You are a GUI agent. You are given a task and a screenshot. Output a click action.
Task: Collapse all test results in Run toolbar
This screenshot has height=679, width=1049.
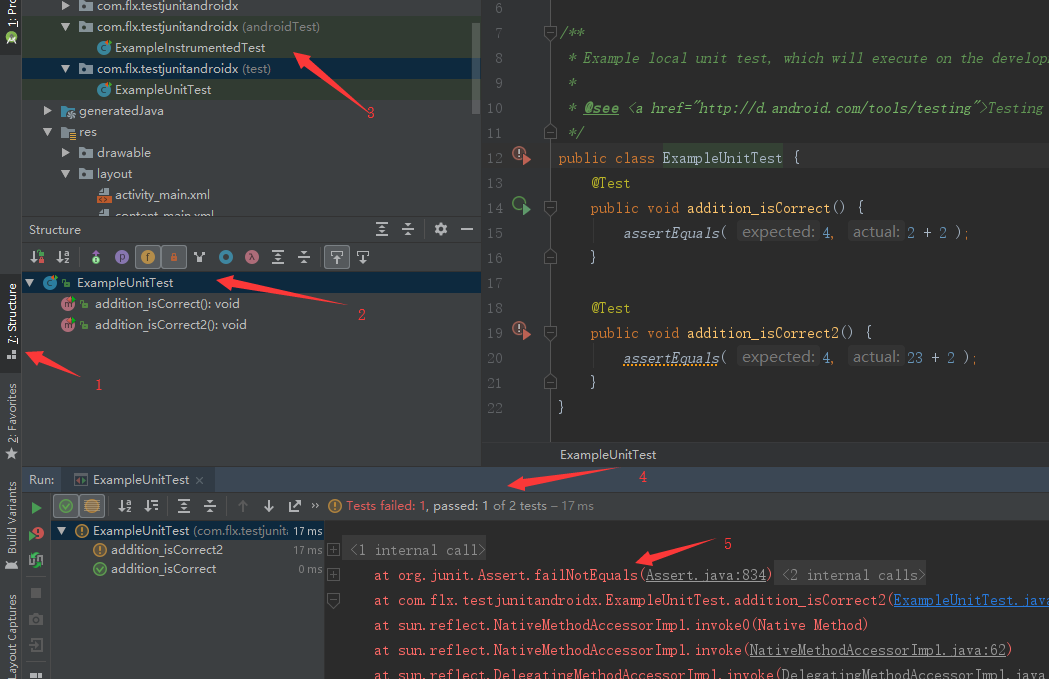click(210, 506)
